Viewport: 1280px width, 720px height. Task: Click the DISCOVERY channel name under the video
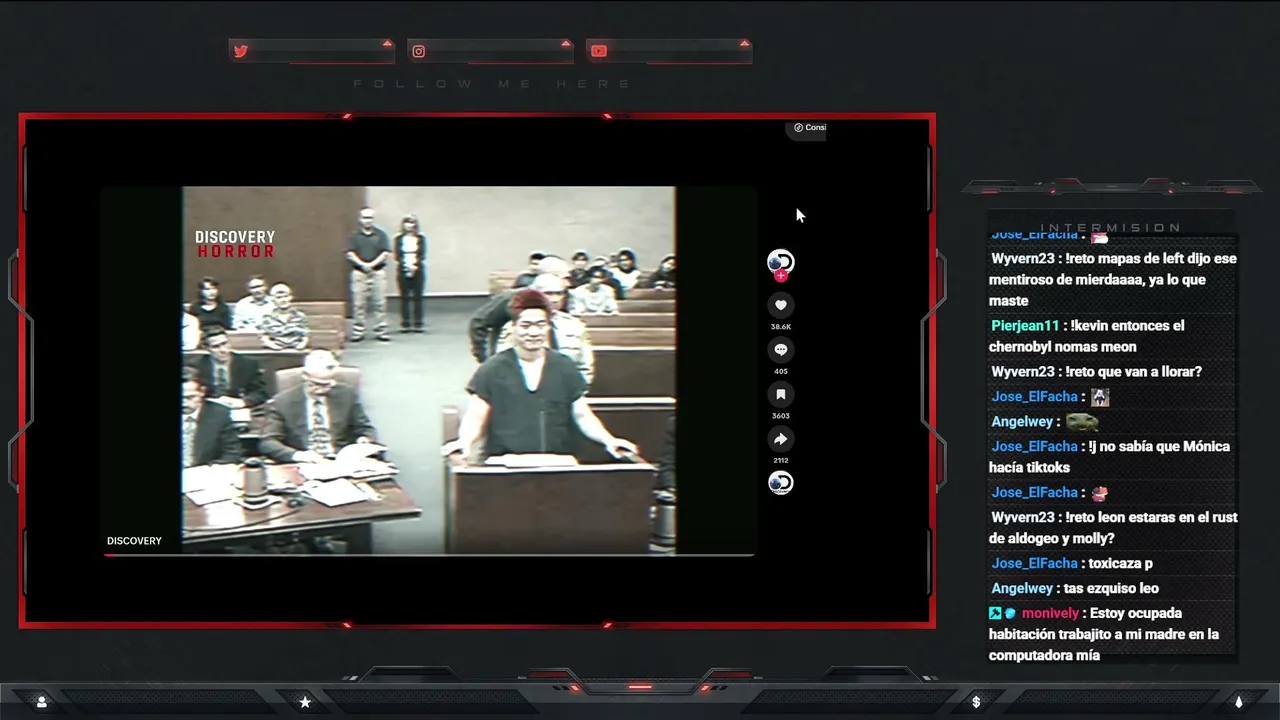tap(134, 541)
